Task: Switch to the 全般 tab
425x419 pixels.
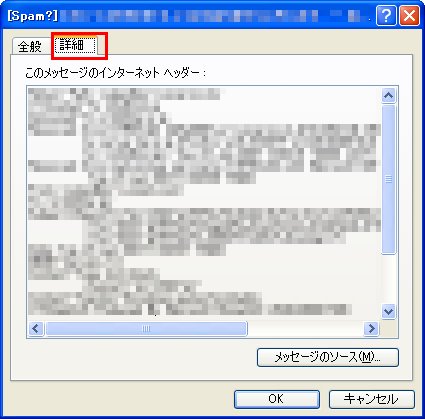Action: (x=30, y=47)
